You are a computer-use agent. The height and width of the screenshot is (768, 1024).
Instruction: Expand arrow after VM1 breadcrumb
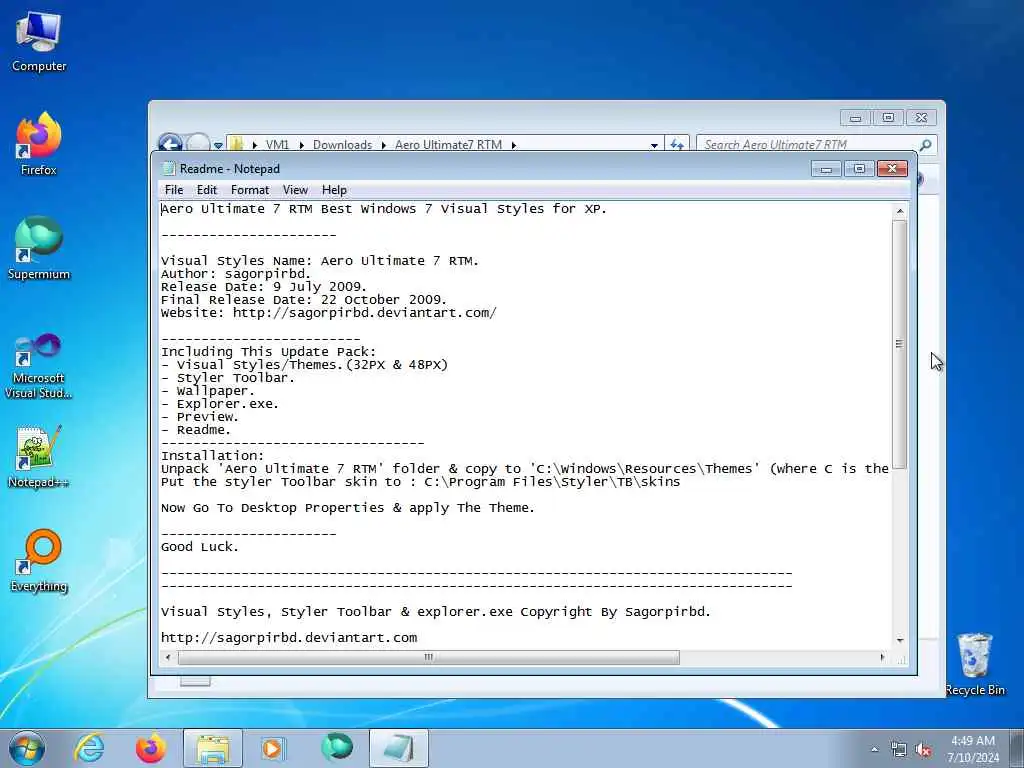(x=302, y=145)
